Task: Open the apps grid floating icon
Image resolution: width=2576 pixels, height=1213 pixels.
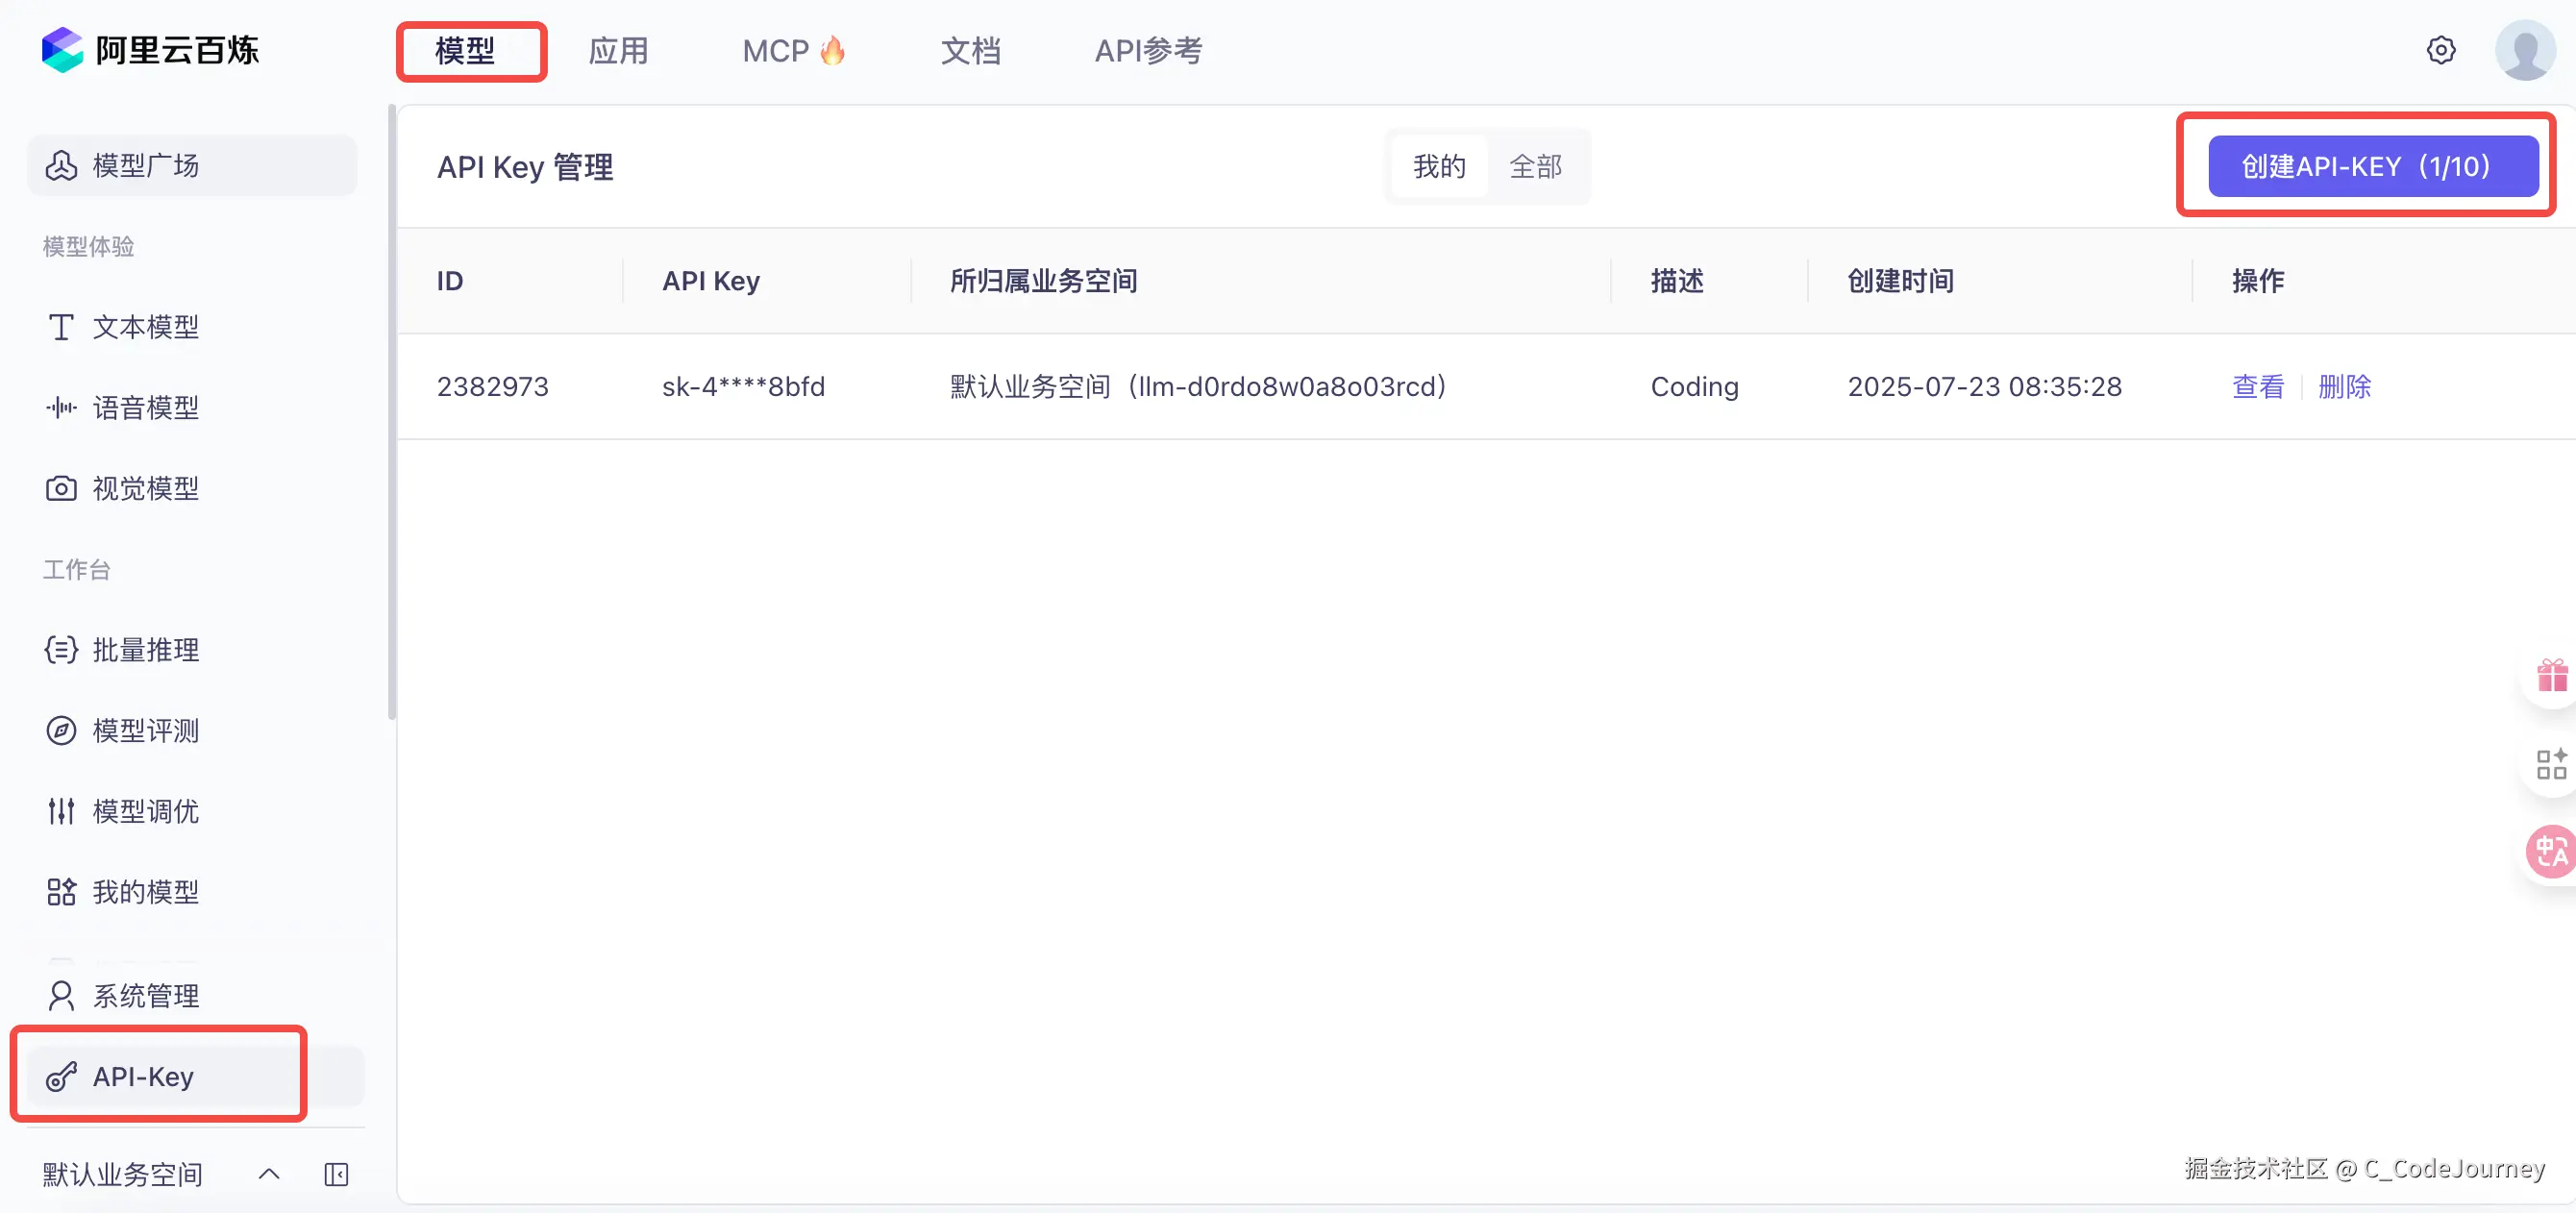Action: point(2551,764)
